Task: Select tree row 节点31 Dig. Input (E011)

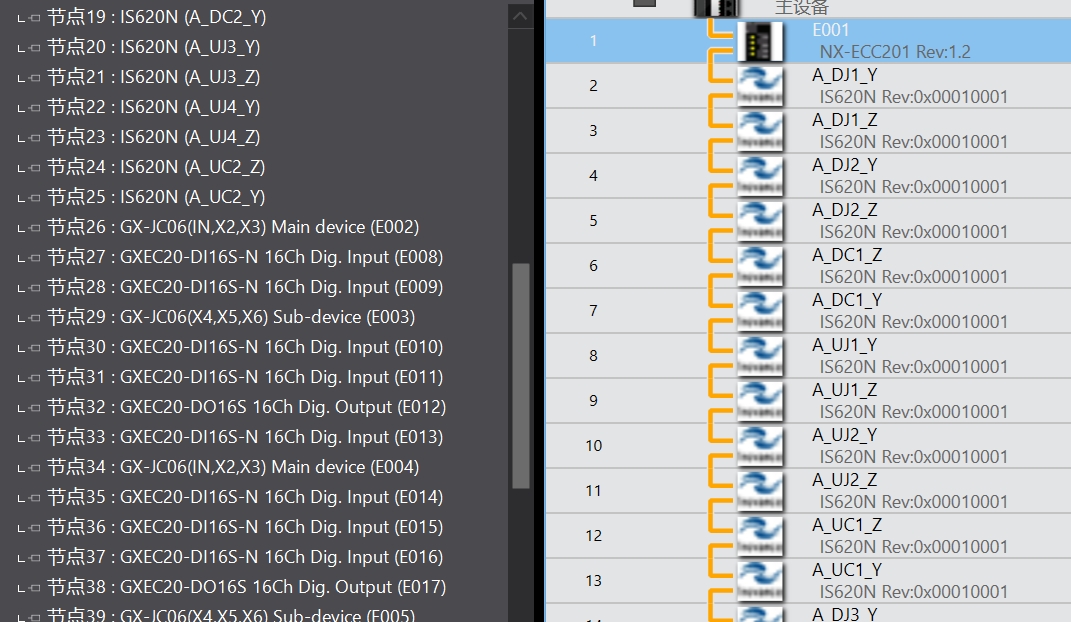Action: [x=245, y=378]
